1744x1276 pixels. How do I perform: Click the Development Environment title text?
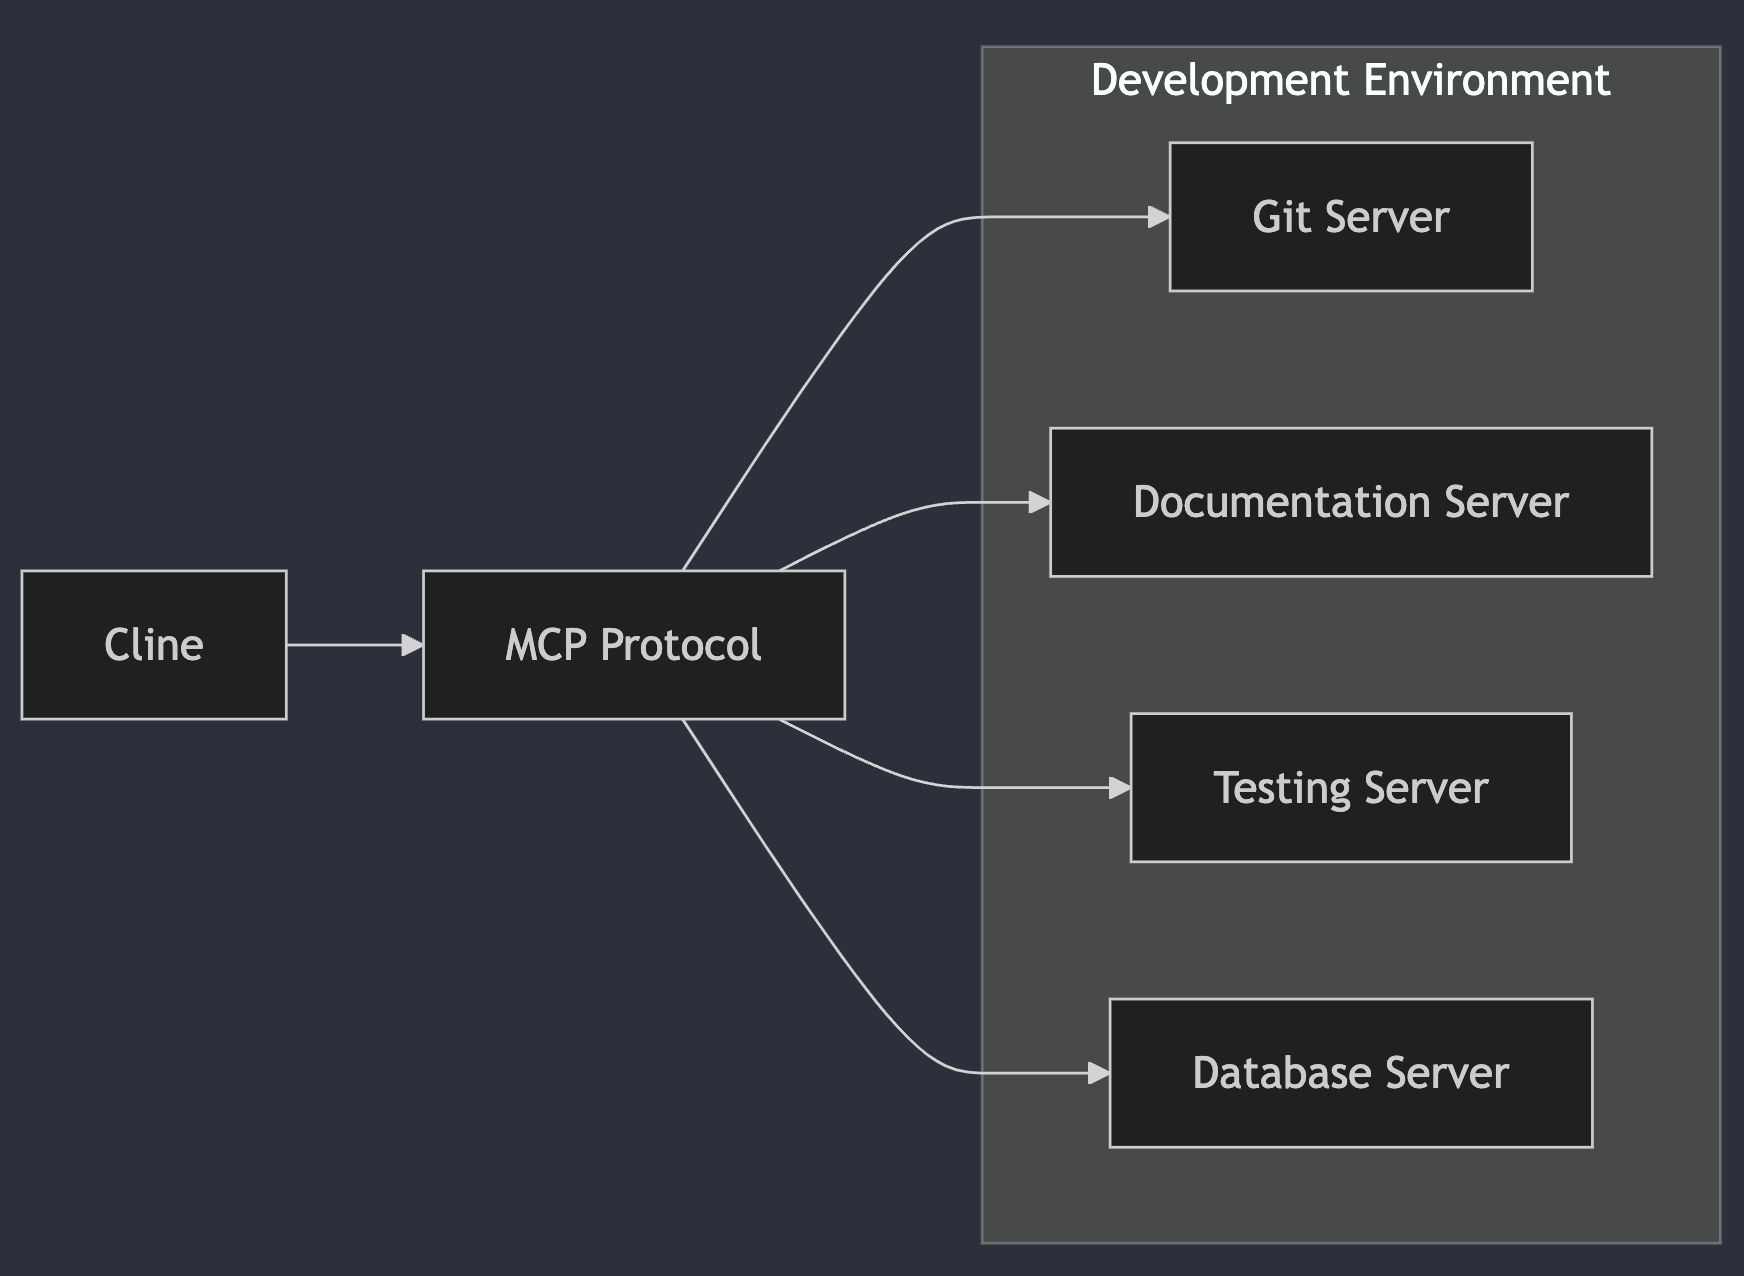(x=1352, y=80)
